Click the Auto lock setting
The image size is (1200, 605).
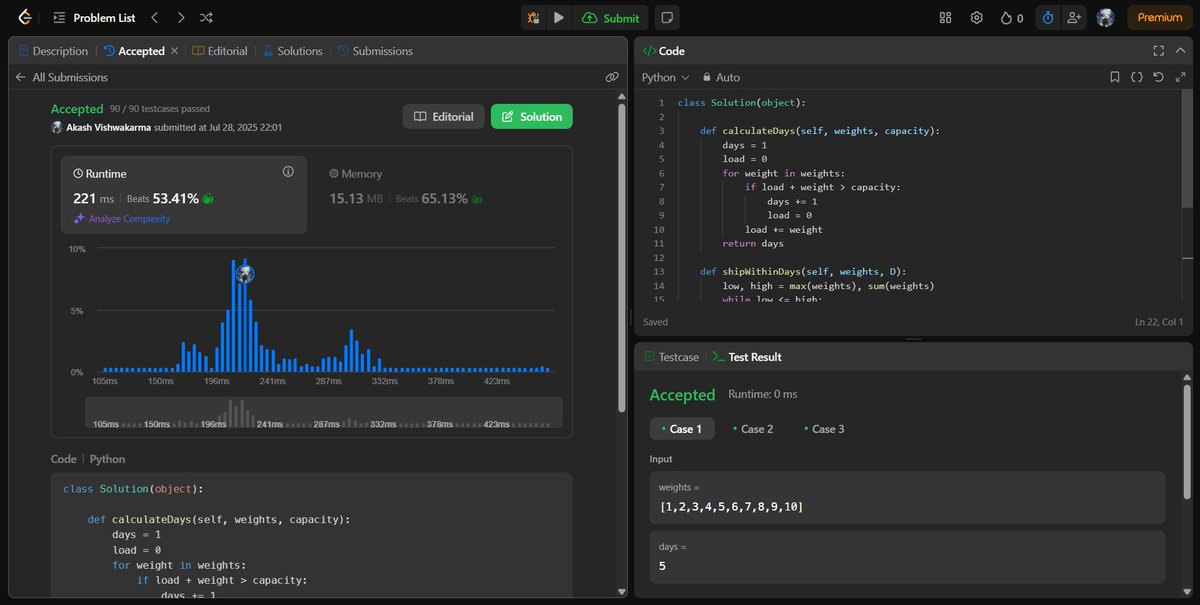pos(721,77)
